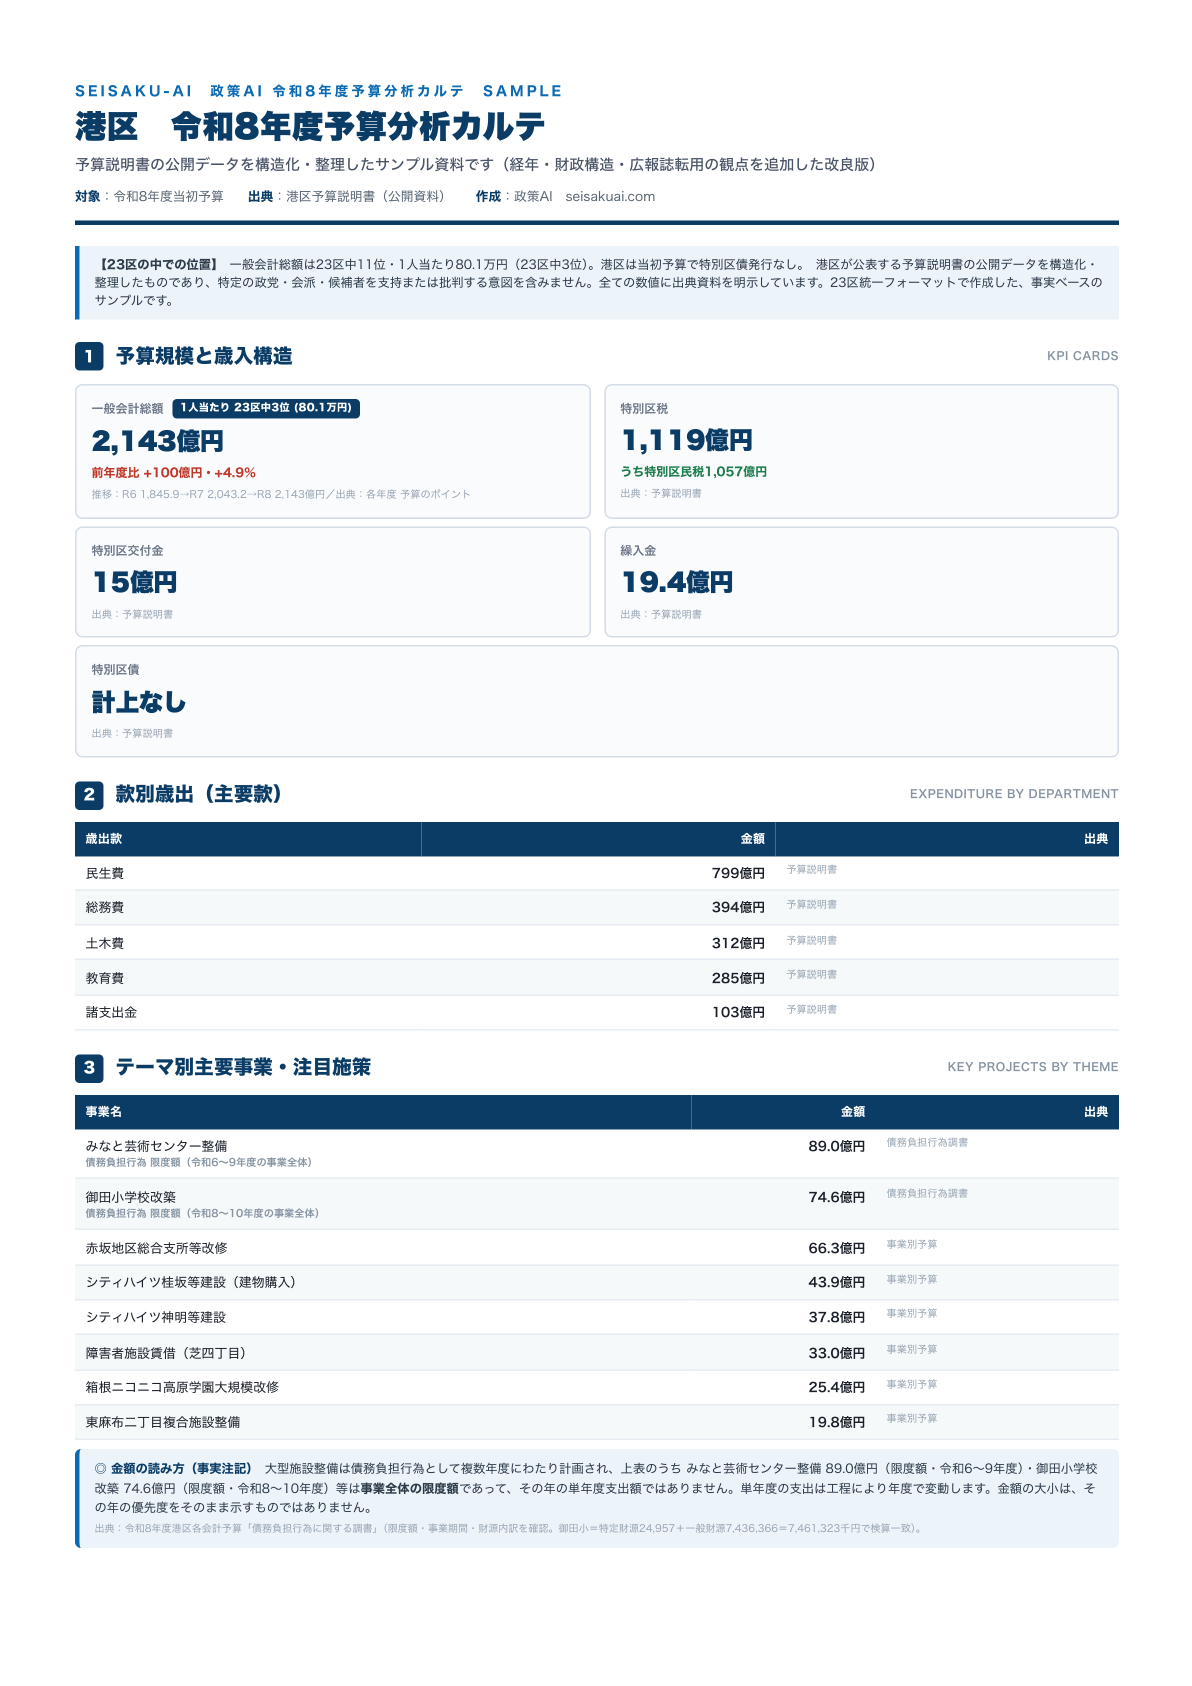Click the 繰入金 19.4億円 card
Image resolution: width=1192 pixels, height=1686 pixels.
click(x=862, y=582)
